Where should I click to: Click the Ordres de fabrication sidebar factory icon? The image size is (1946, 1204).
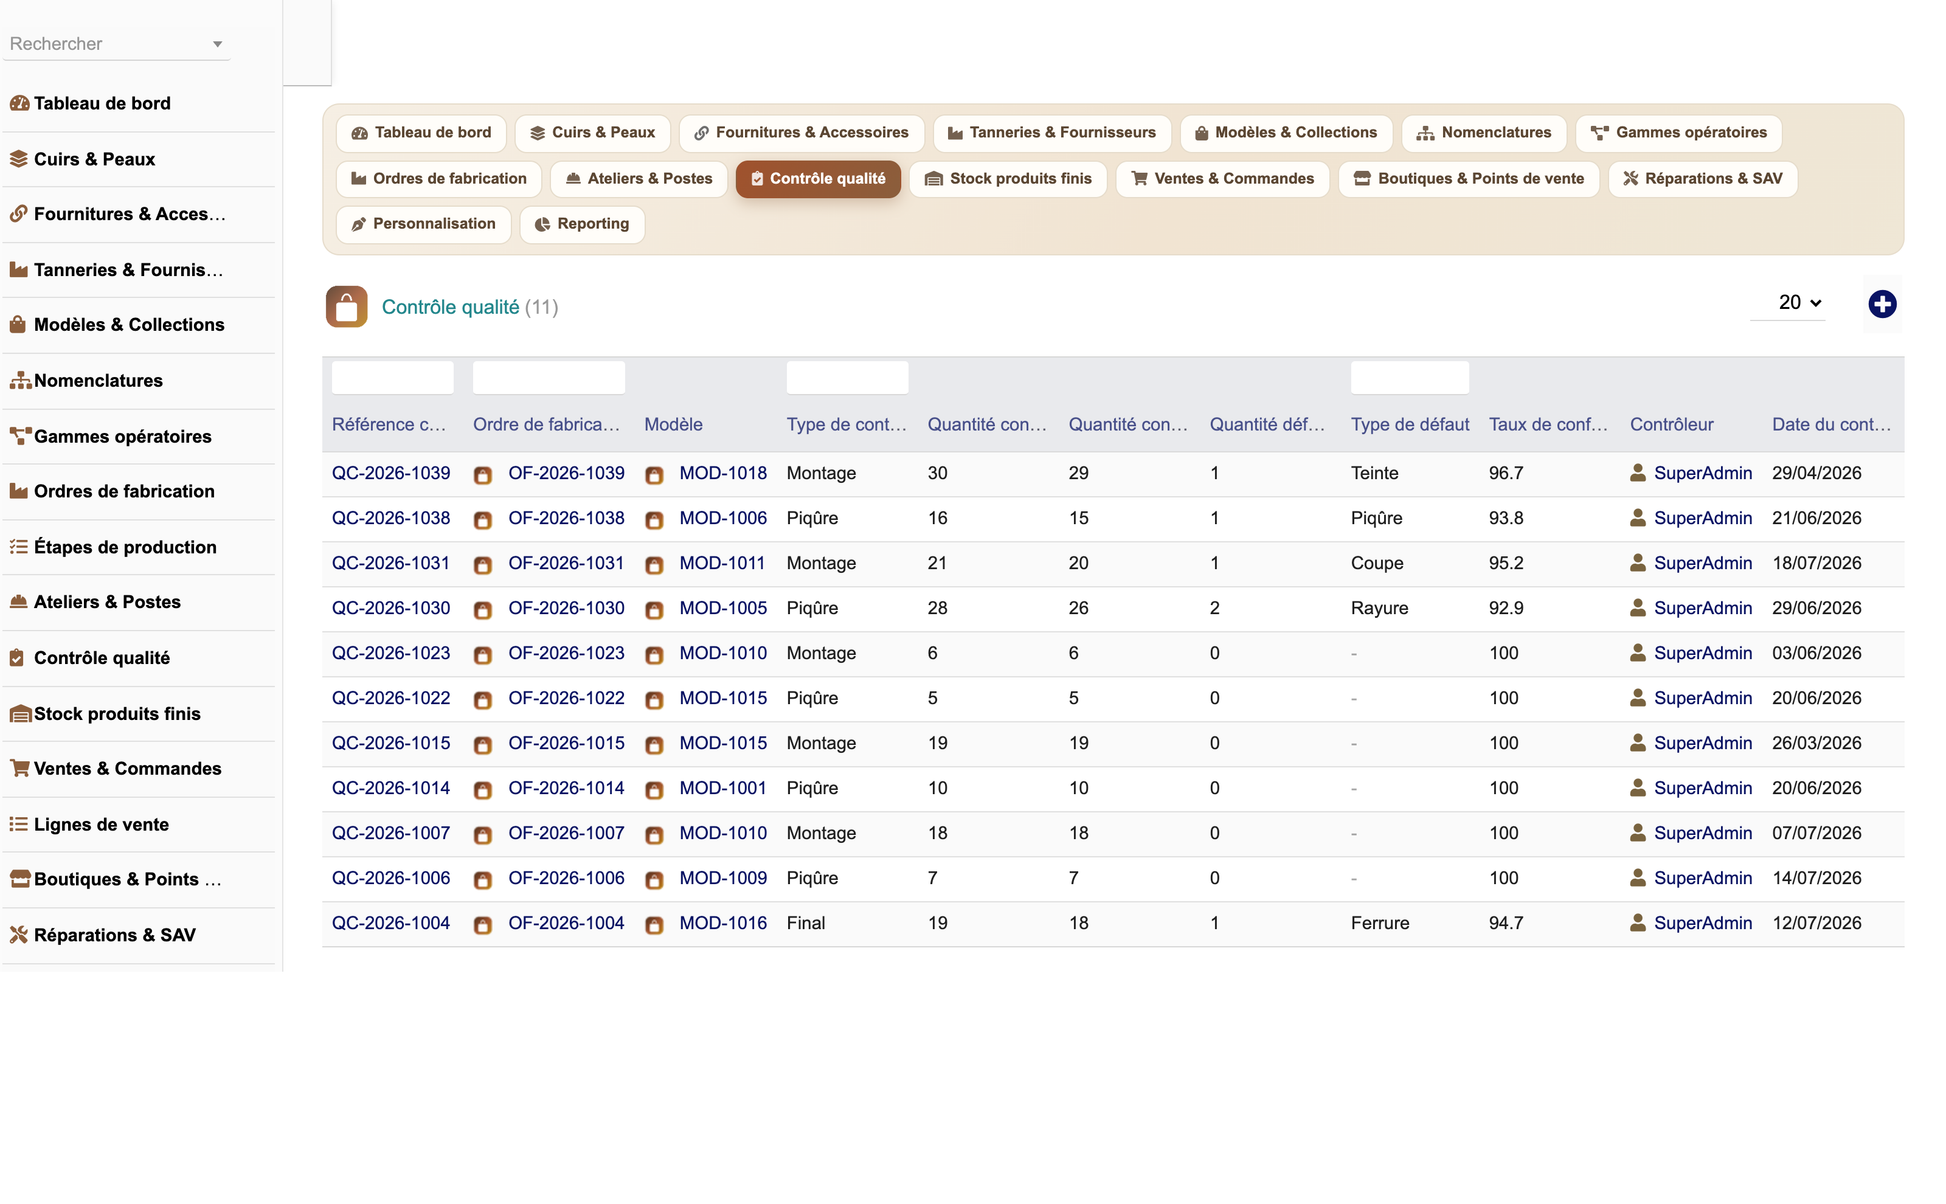pos(19,491)
